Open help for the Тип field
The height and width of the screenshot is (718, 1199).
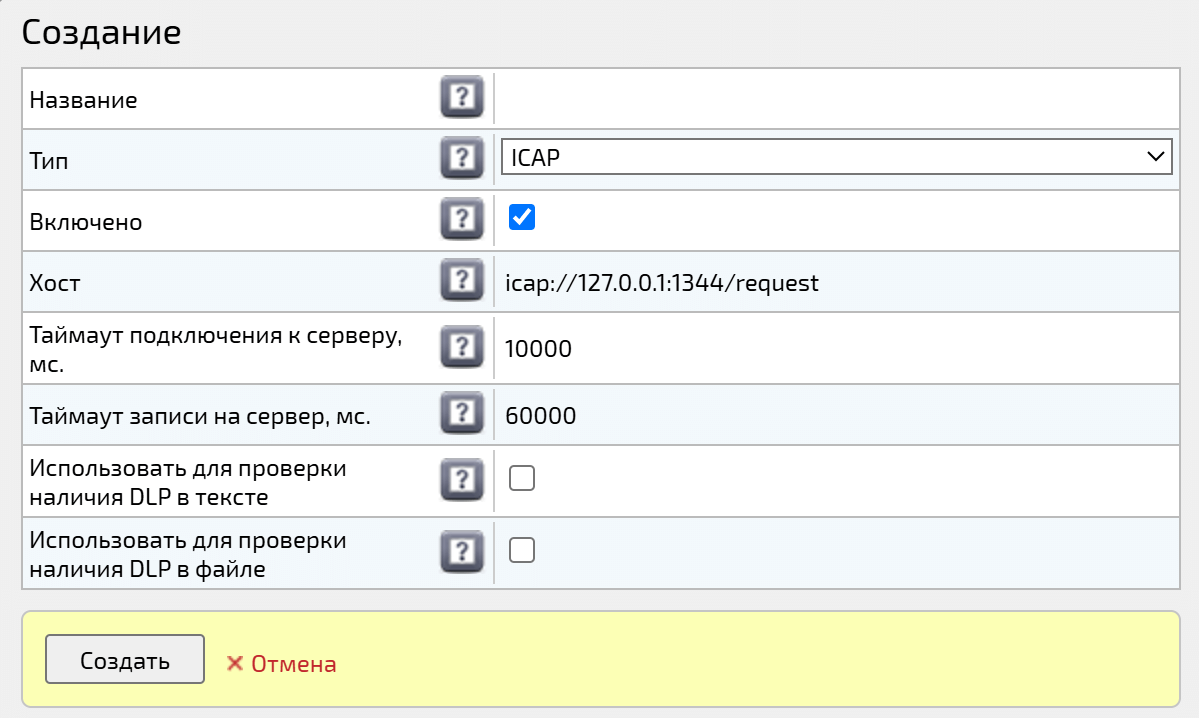coord(461,158)
